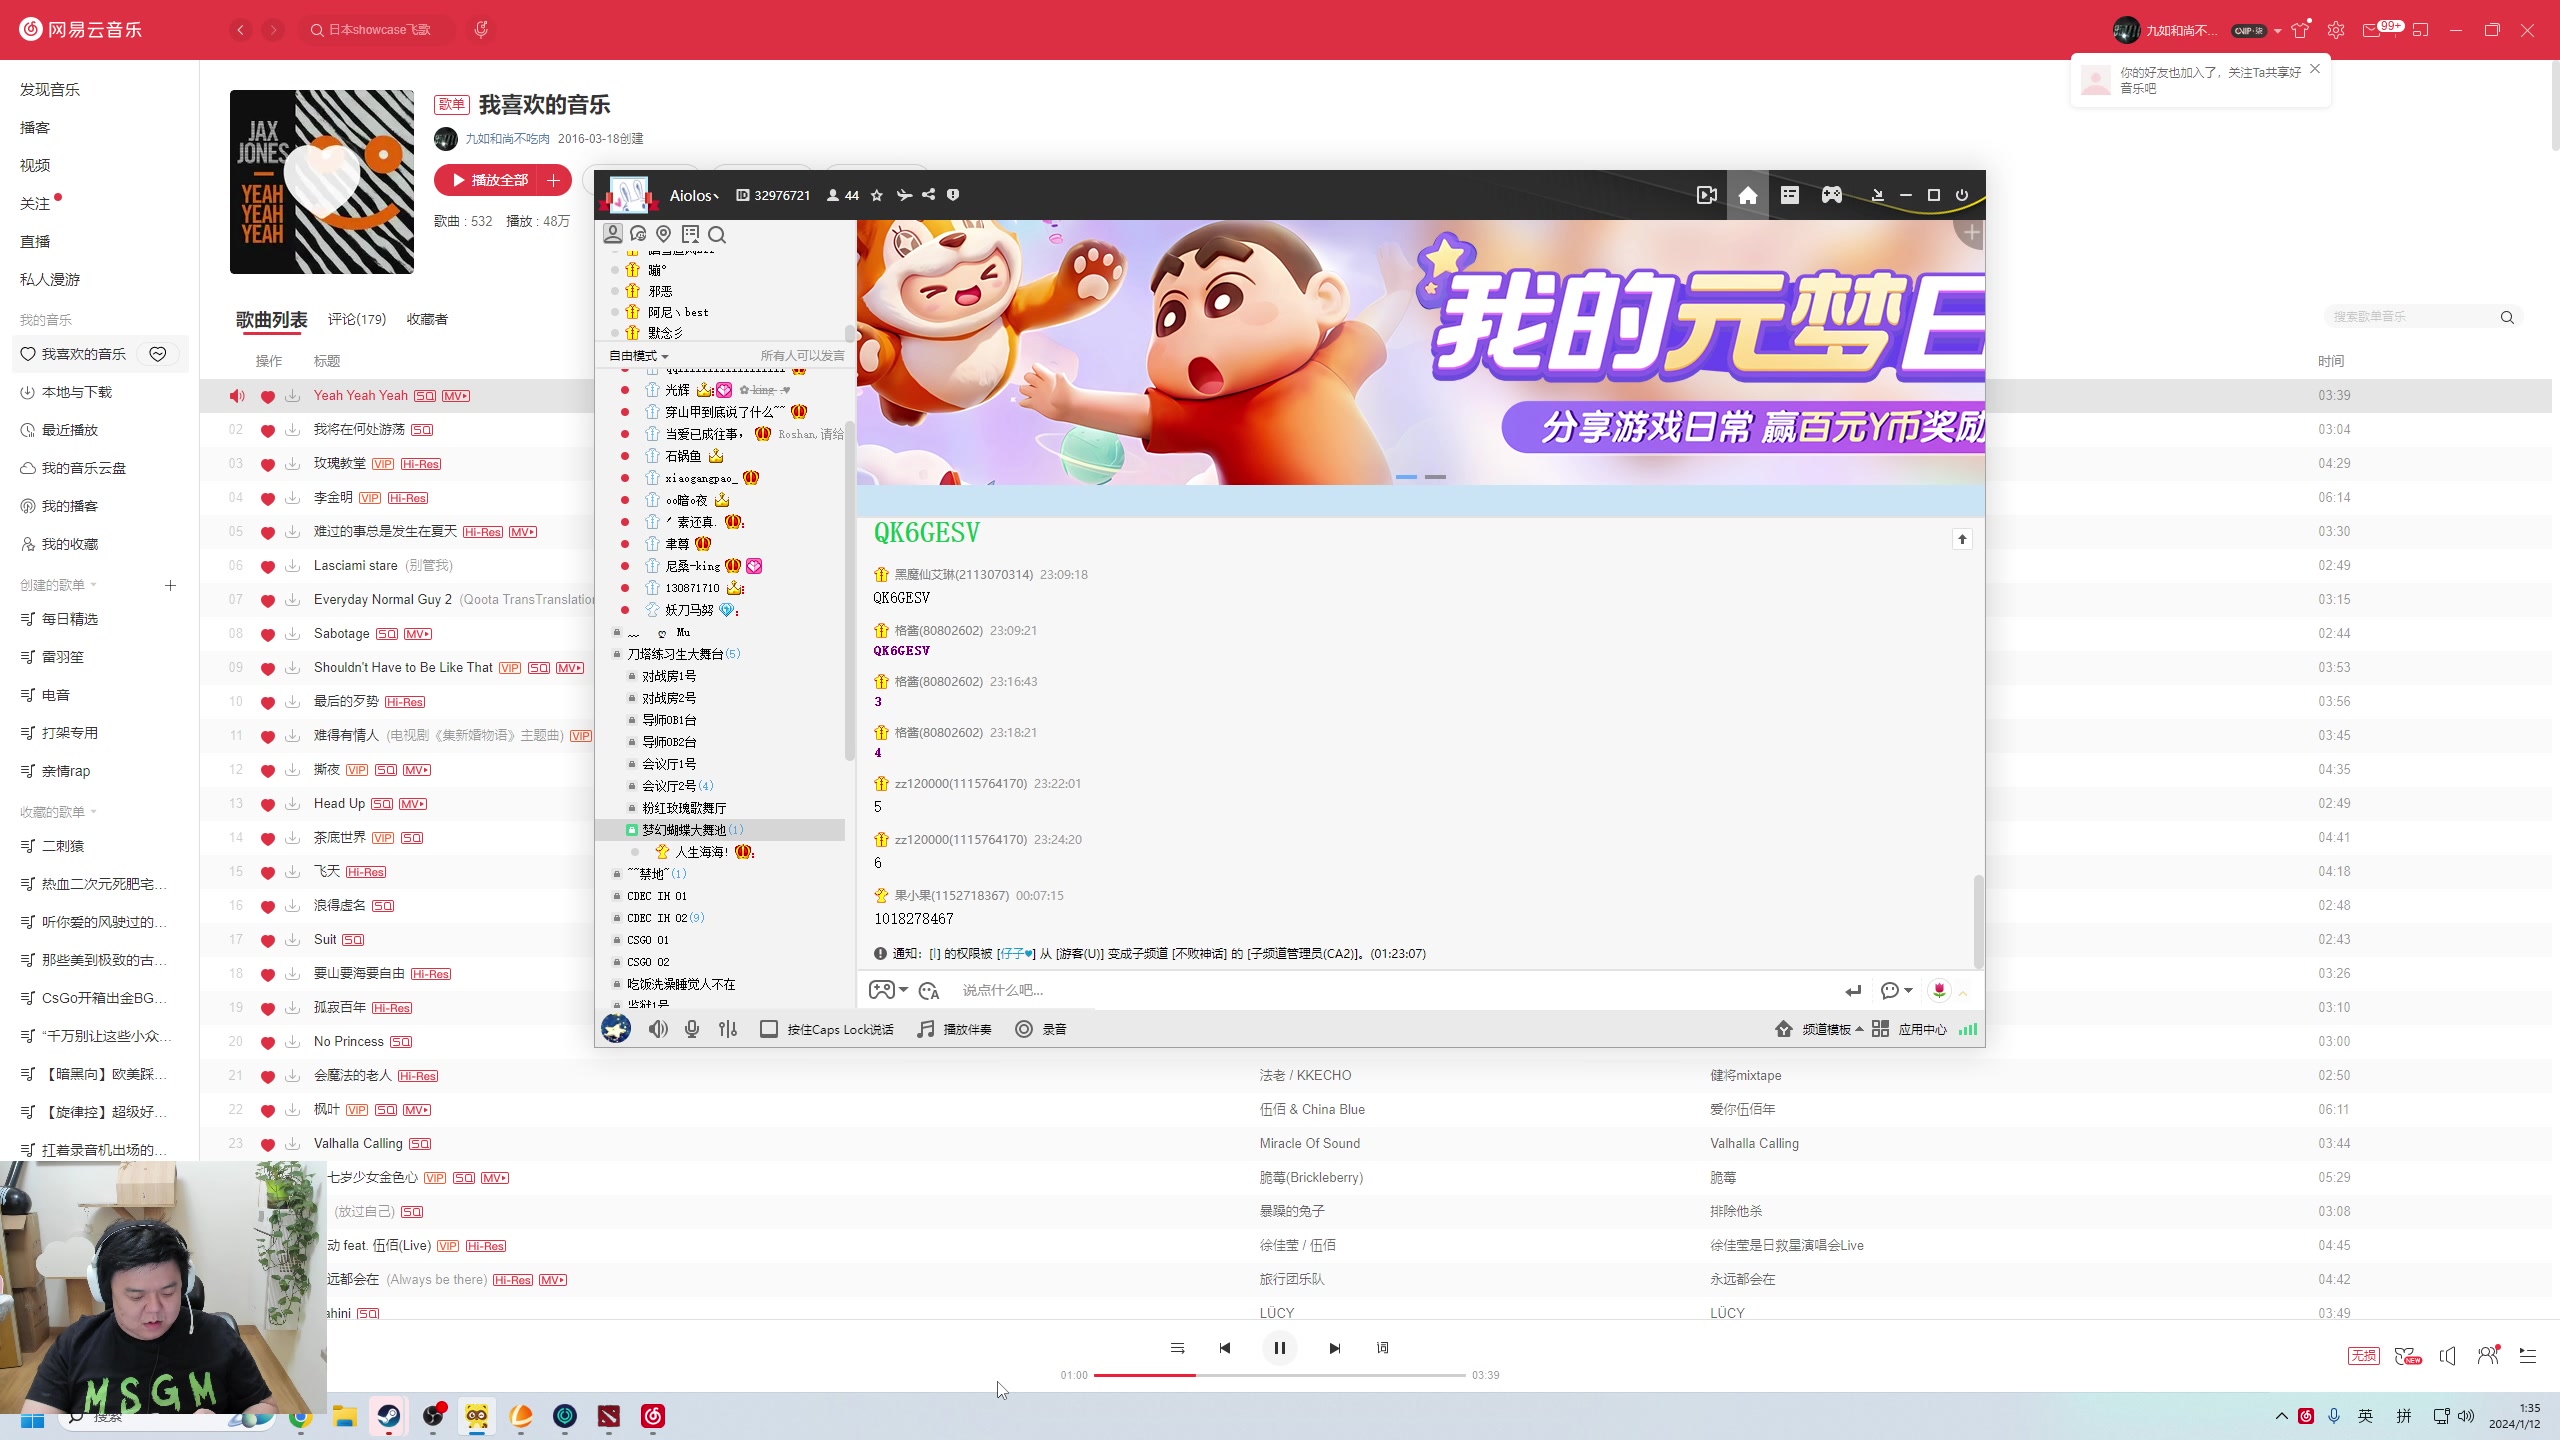Click the chat input field 说点什么吧
This screenshot has height=1440, width=2560.
coord(1395,990)
